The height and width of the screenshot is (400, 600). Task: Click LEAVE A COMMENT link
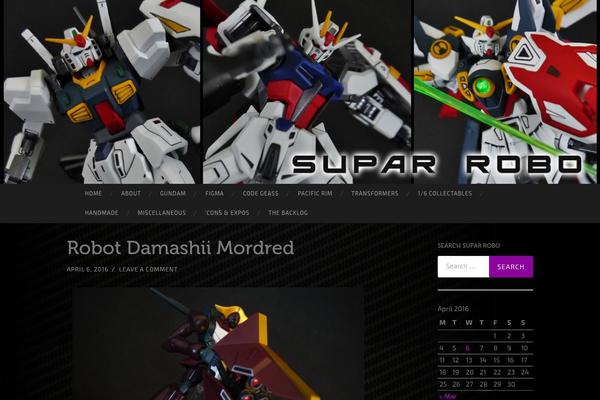click(x=148, y=269)
